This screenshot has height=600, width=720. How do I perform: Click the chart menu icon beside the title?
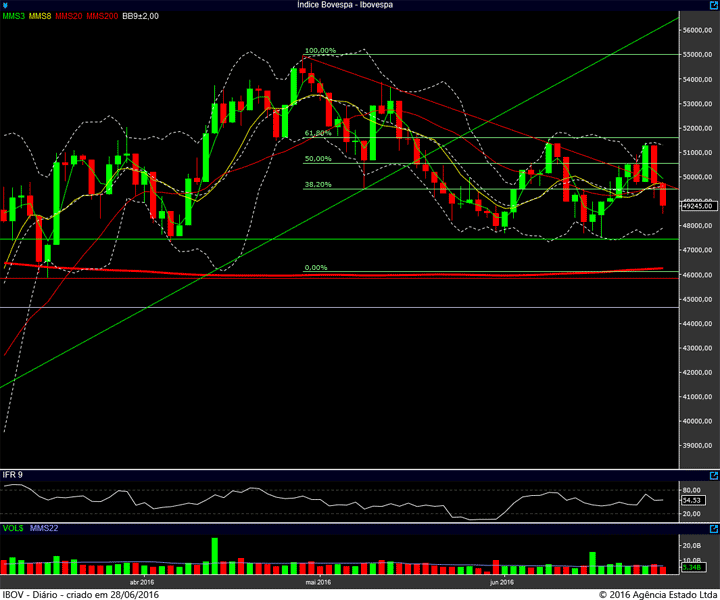click(x=5, y=5)
